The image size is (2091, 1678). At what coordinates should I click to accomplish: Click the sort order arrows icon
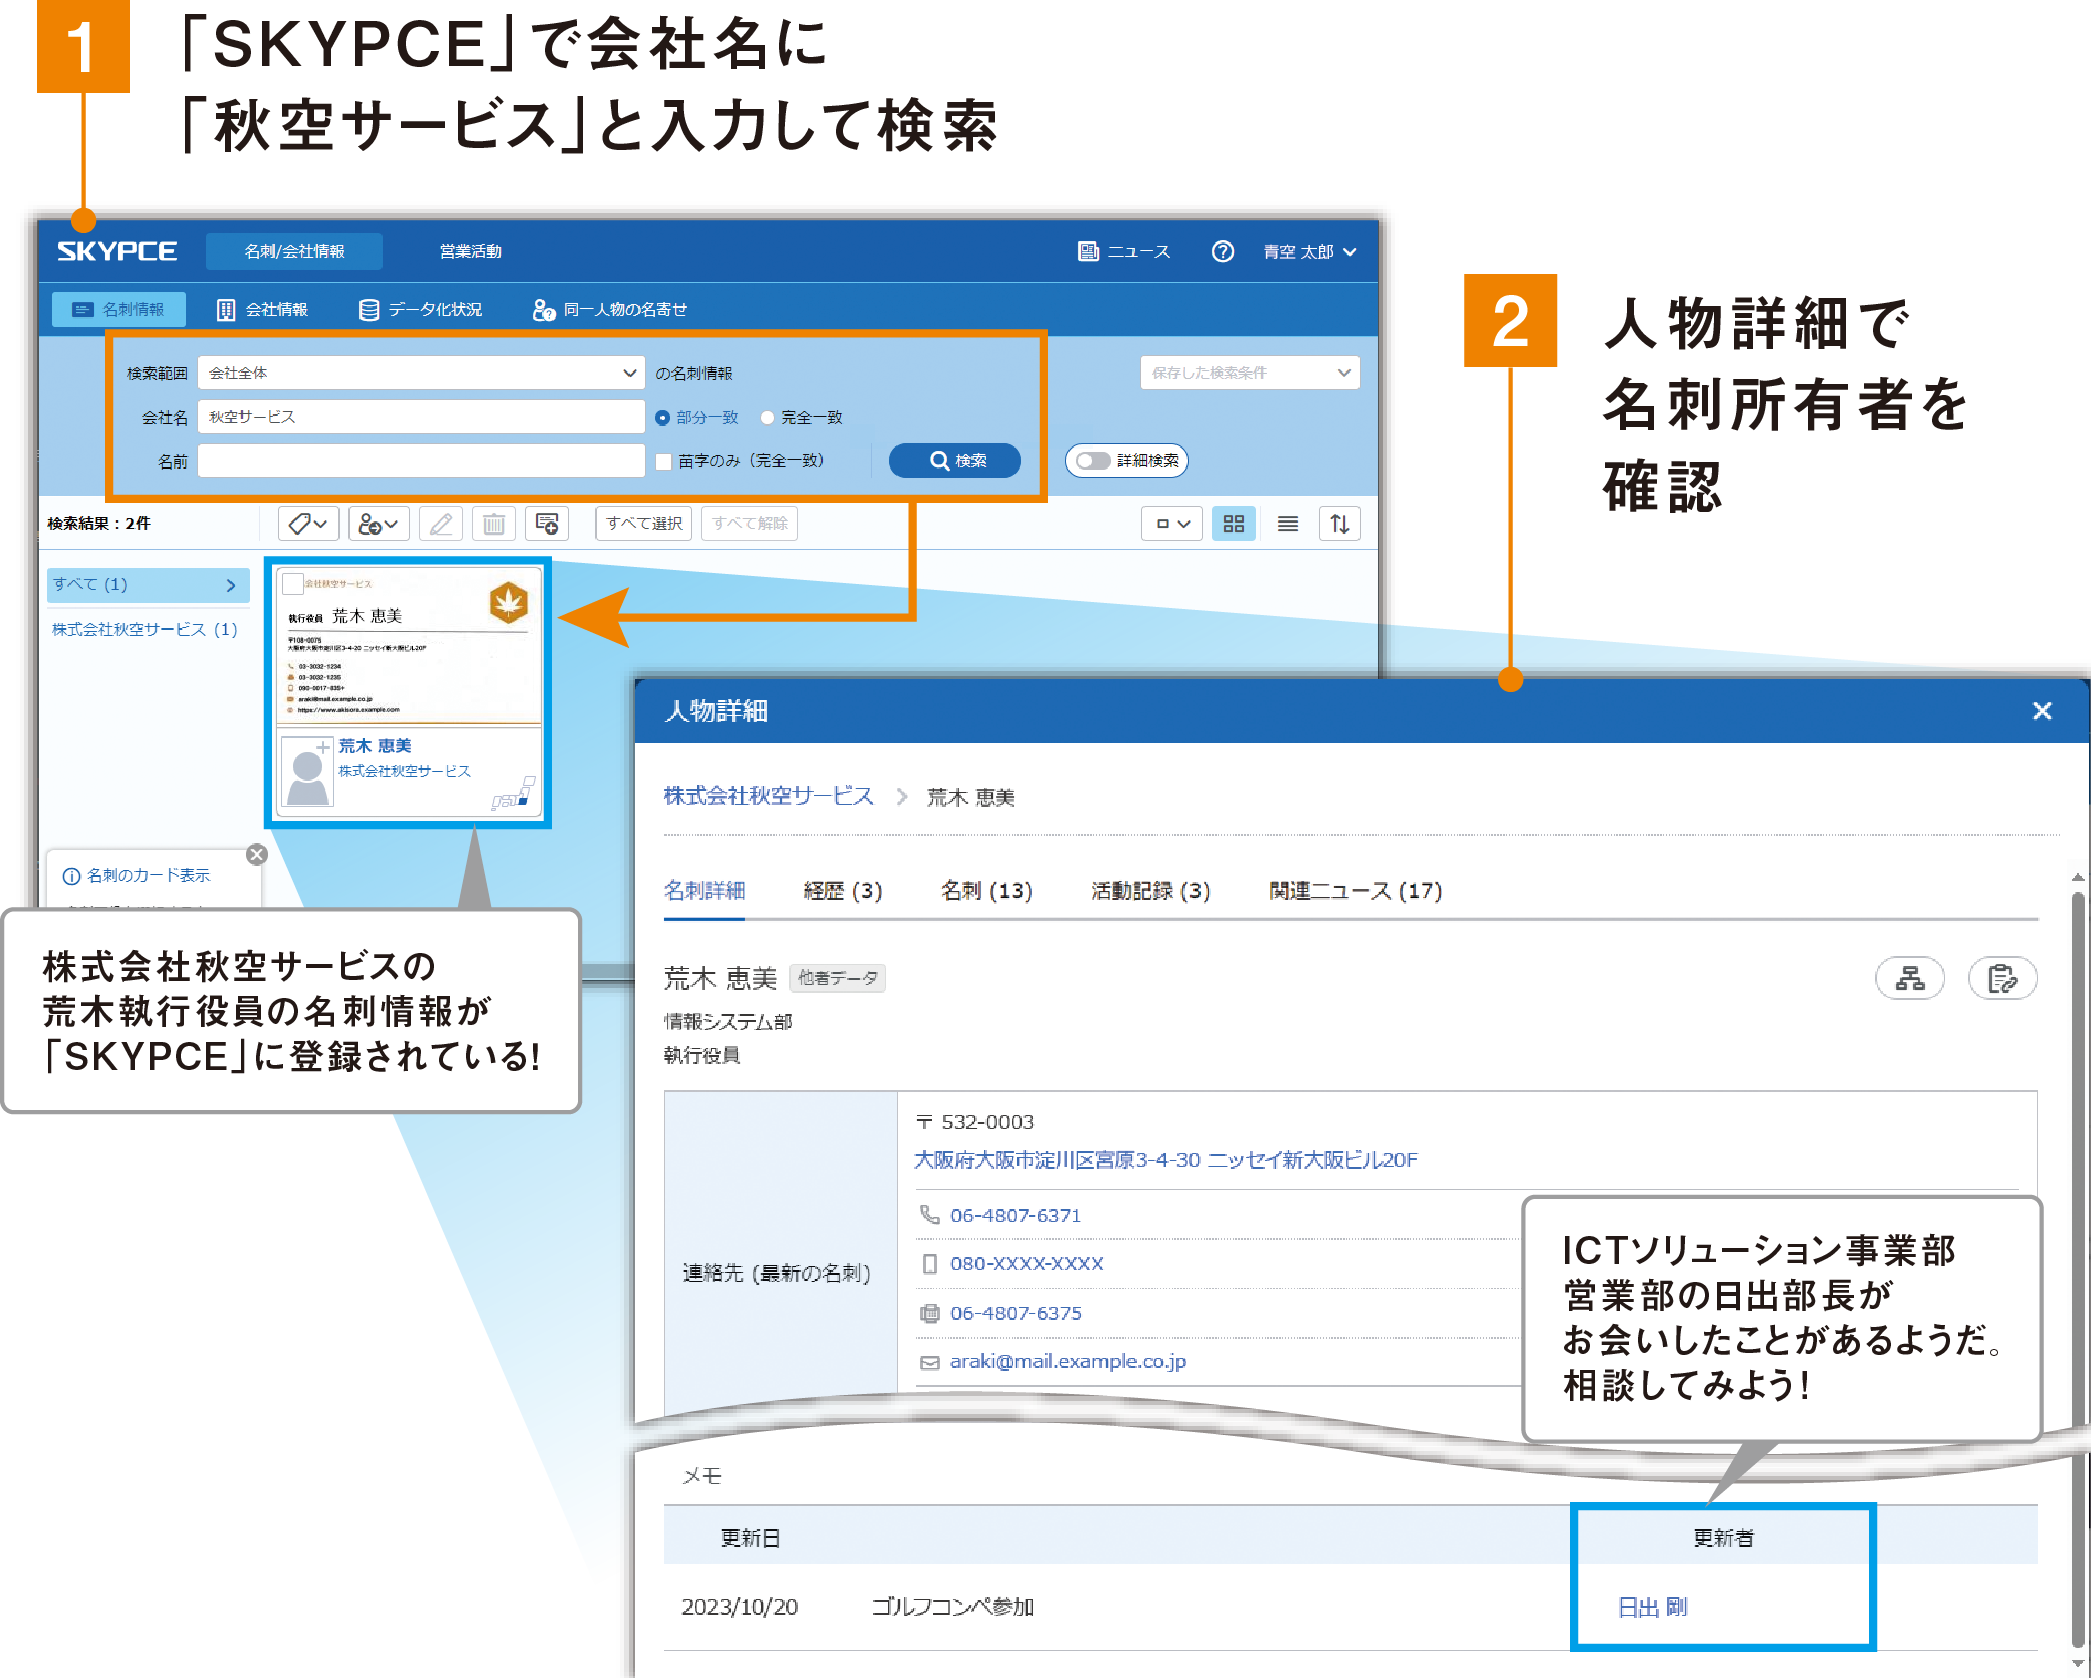1340,523
